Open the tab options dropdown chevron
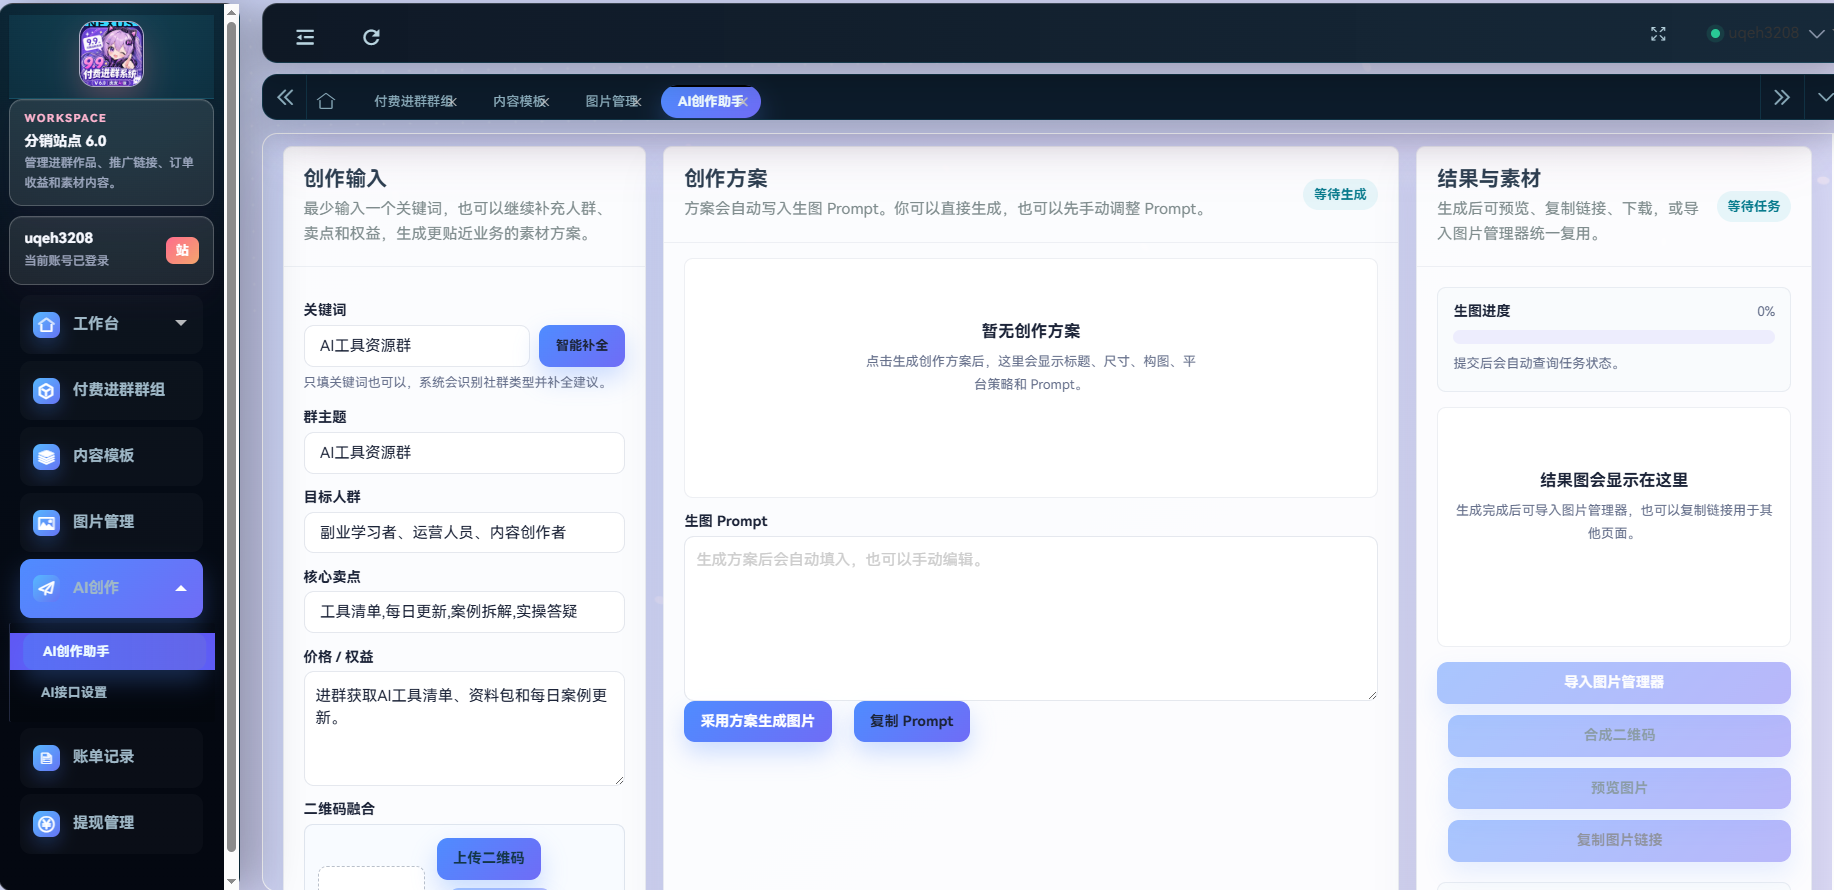Screen dimensions: 1834x890 1824,97
